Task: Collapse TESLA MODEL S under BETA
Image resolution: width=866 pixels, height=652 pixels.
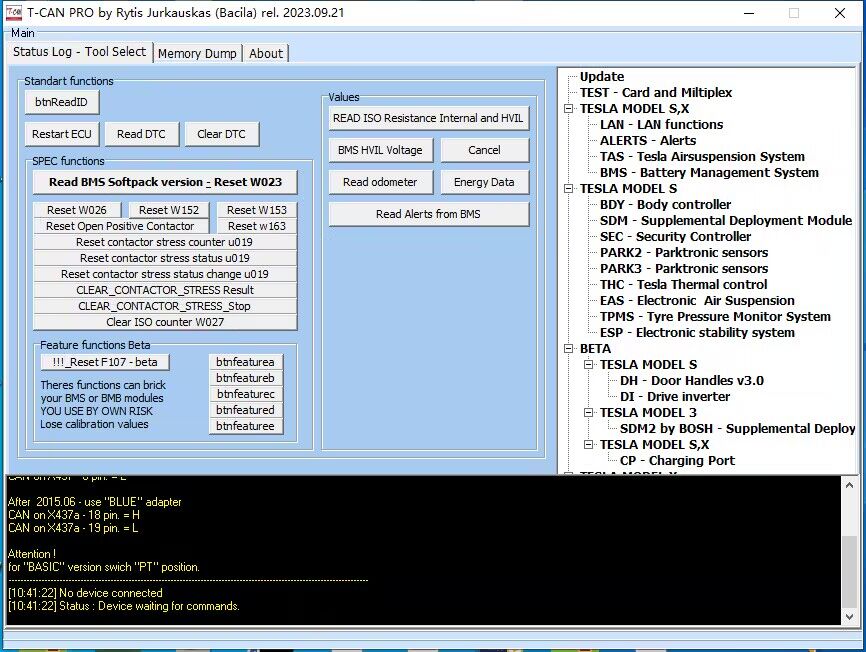Action: pyautogui.click(x=589, y=365)
